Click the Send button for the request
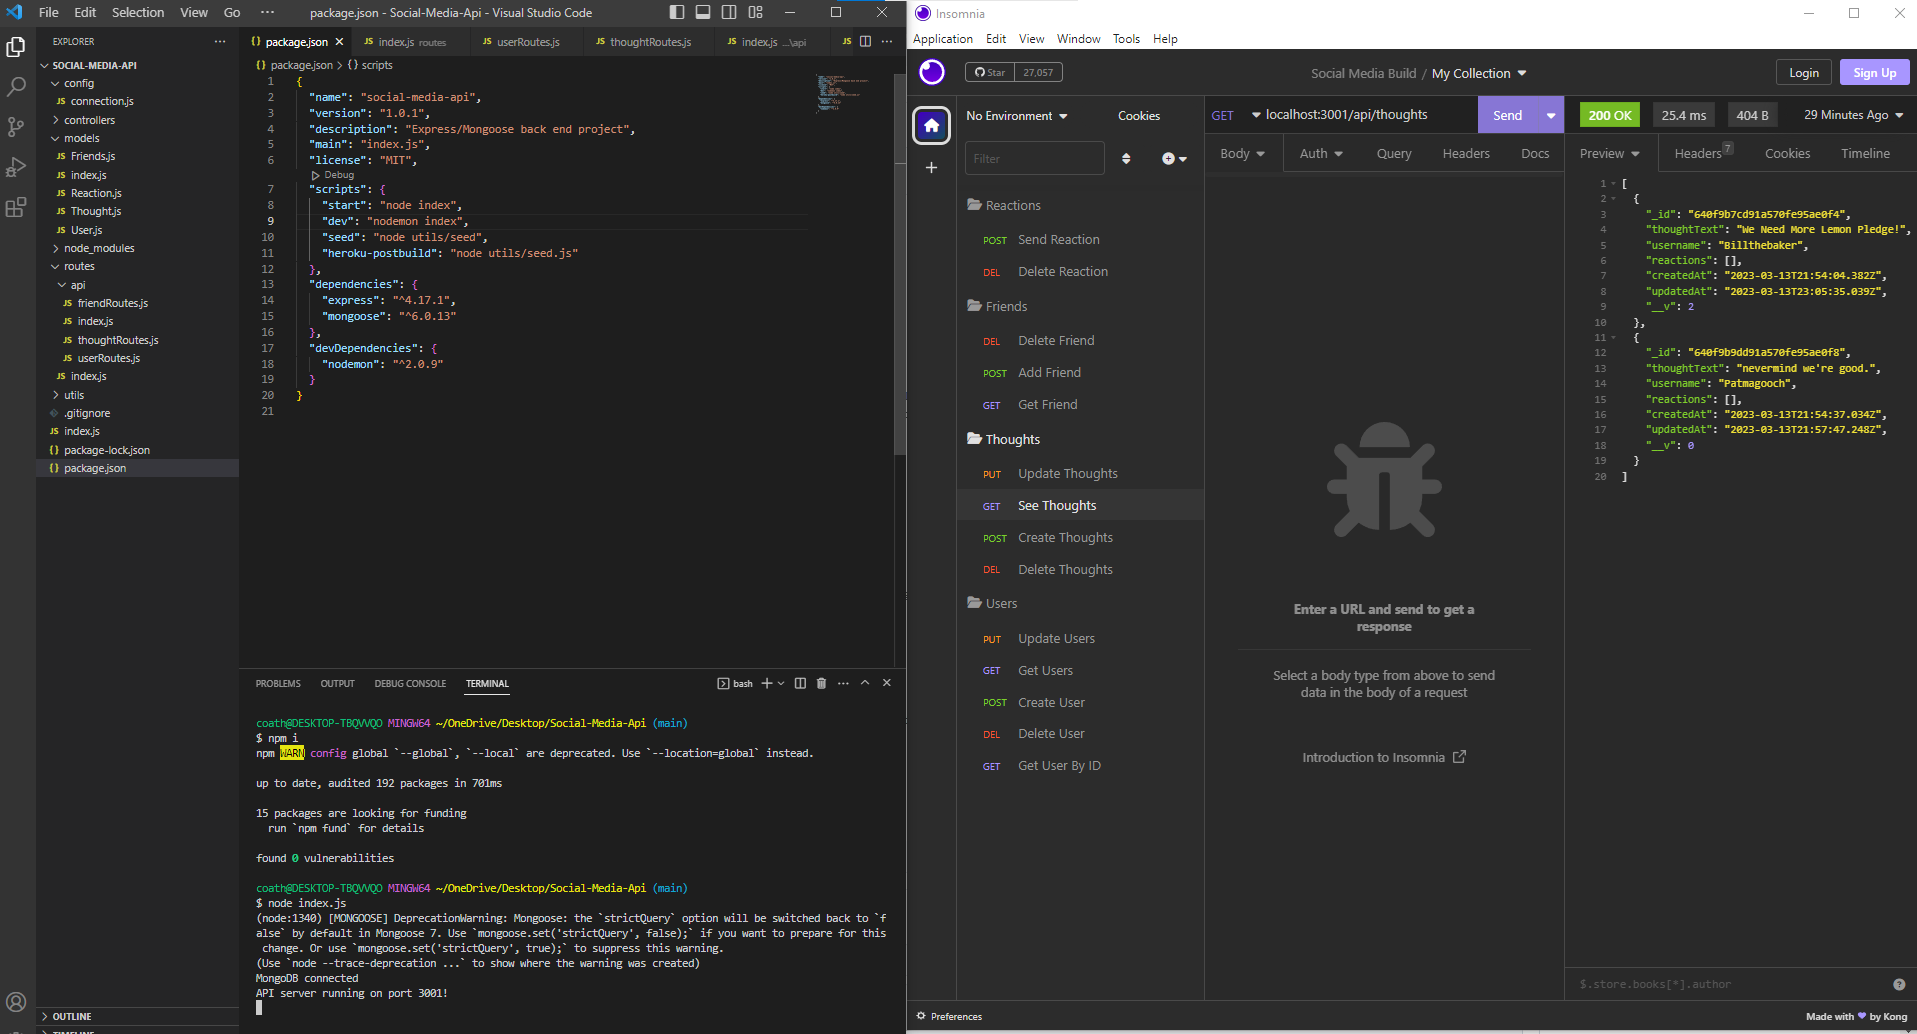The width and height of the screenshot is (1917, 1034). coord(1507,114)
